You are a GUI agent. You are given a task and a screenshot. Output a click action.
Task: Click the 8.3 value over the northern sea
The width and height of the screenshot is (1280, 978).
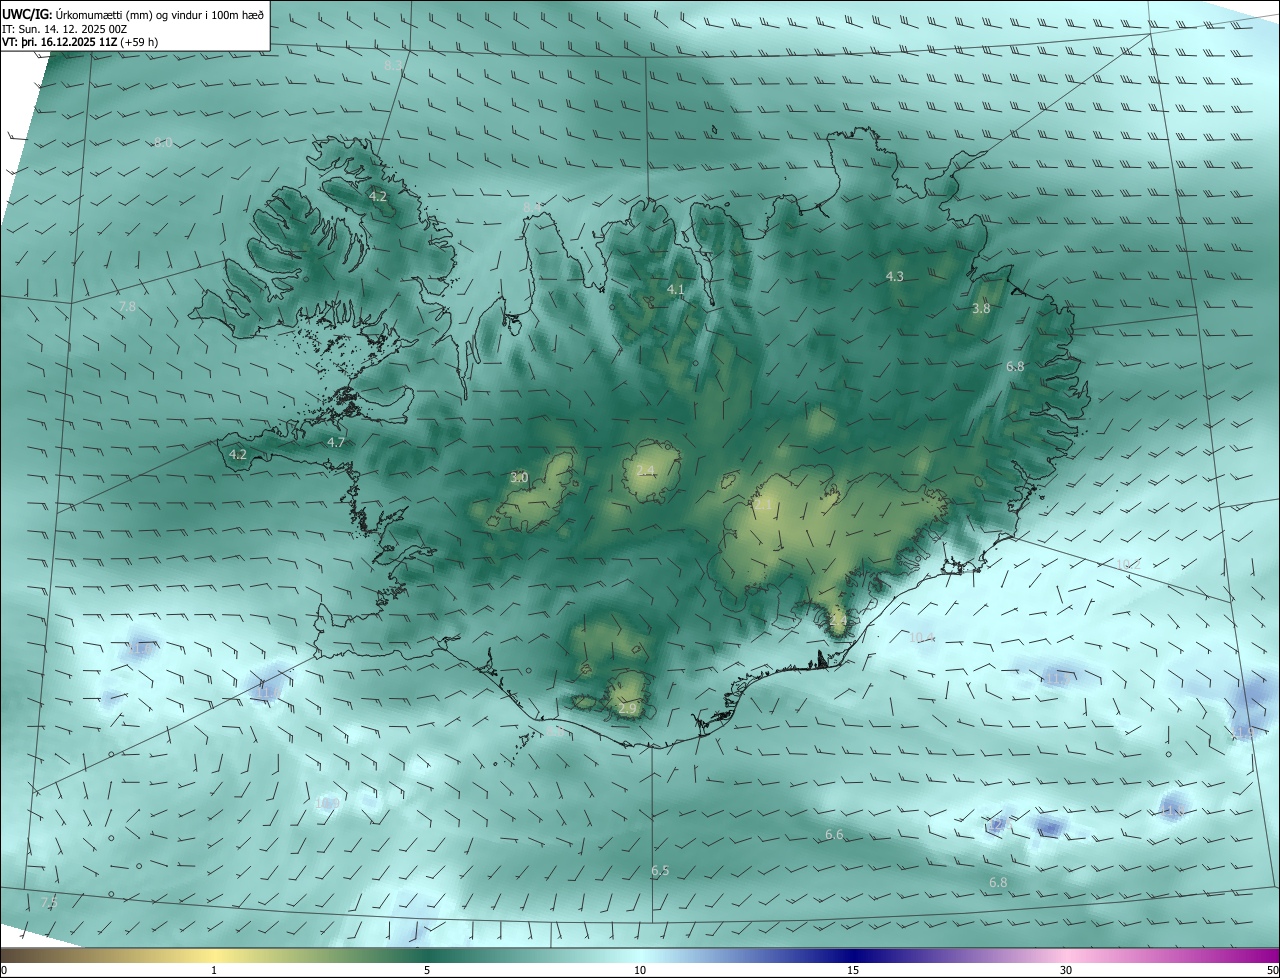click(393, 65)
